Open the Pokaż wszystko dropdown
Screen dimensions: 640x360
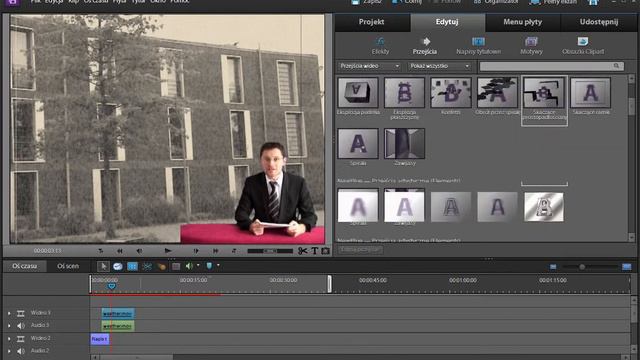pos(440,66)
